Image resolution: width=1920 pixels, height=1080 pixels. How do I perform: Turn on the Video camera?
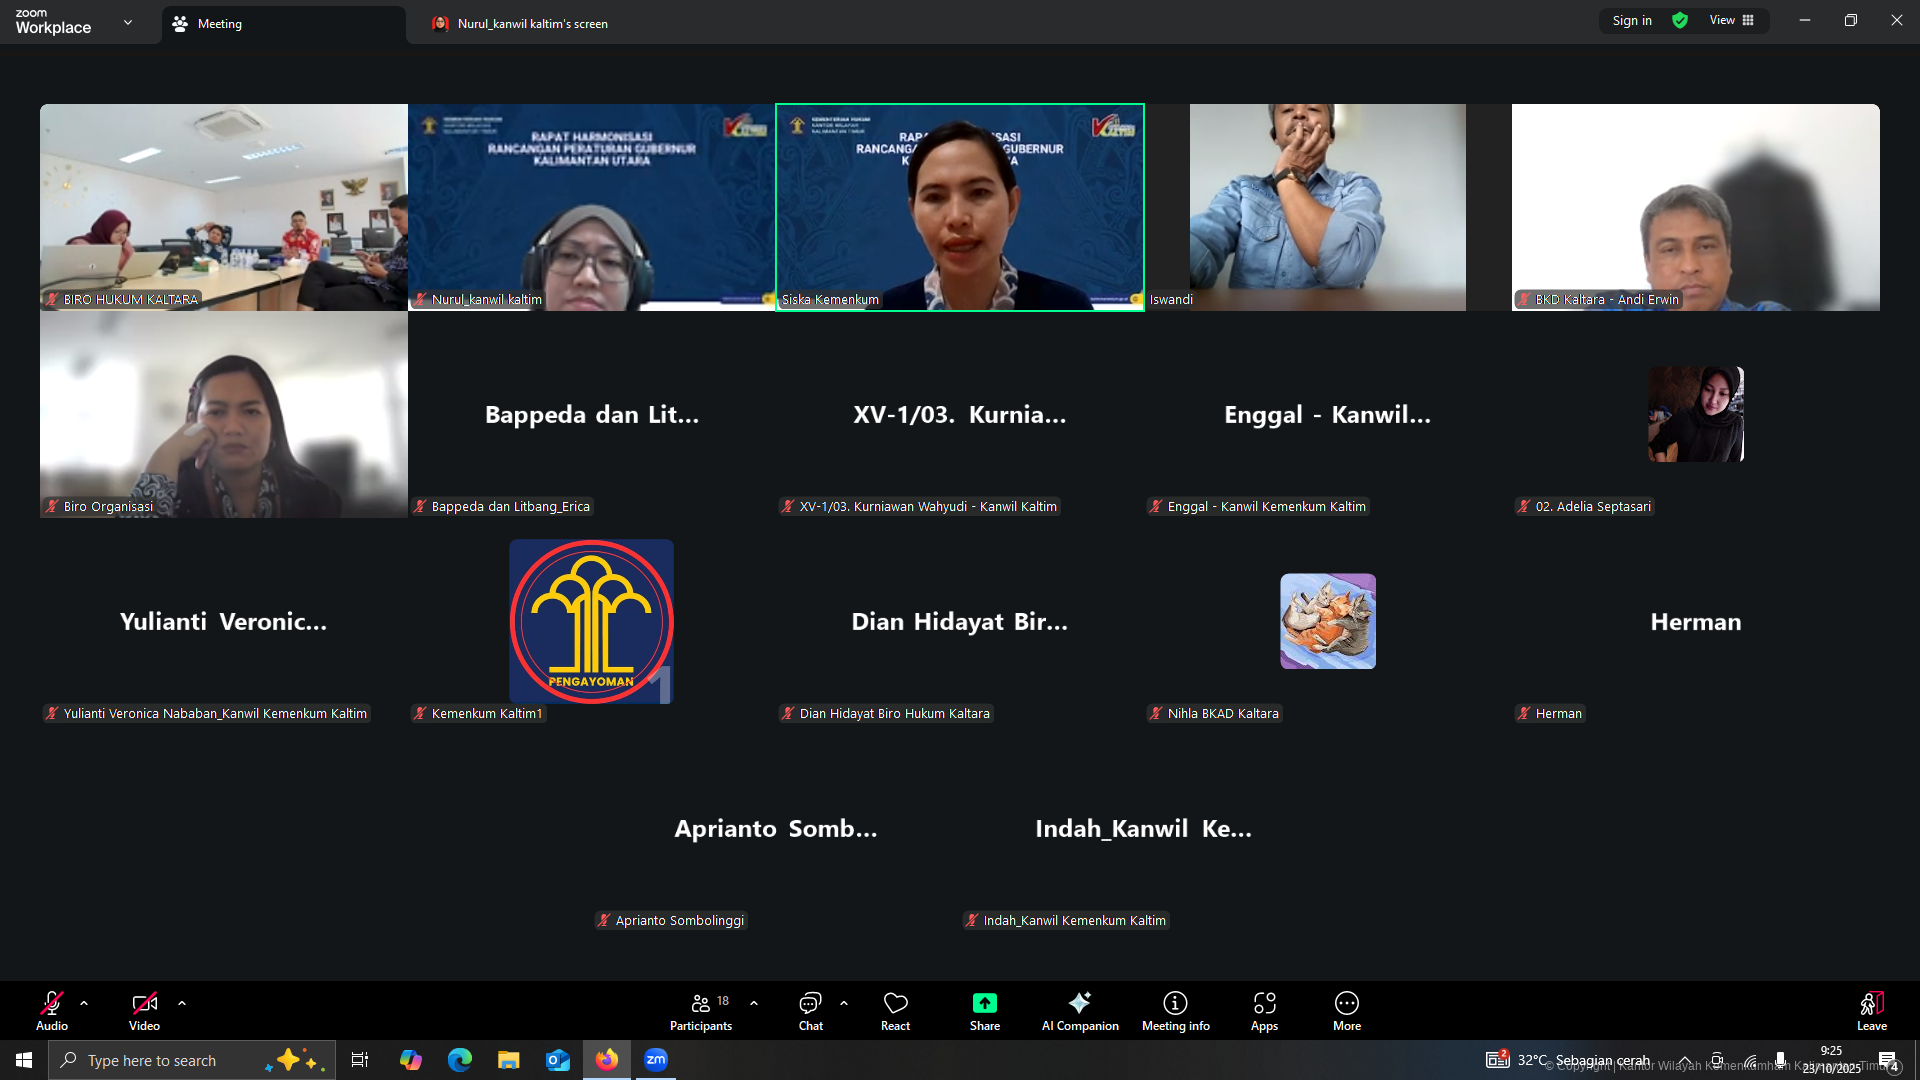pyautogui.click(x=144, y=1010)
